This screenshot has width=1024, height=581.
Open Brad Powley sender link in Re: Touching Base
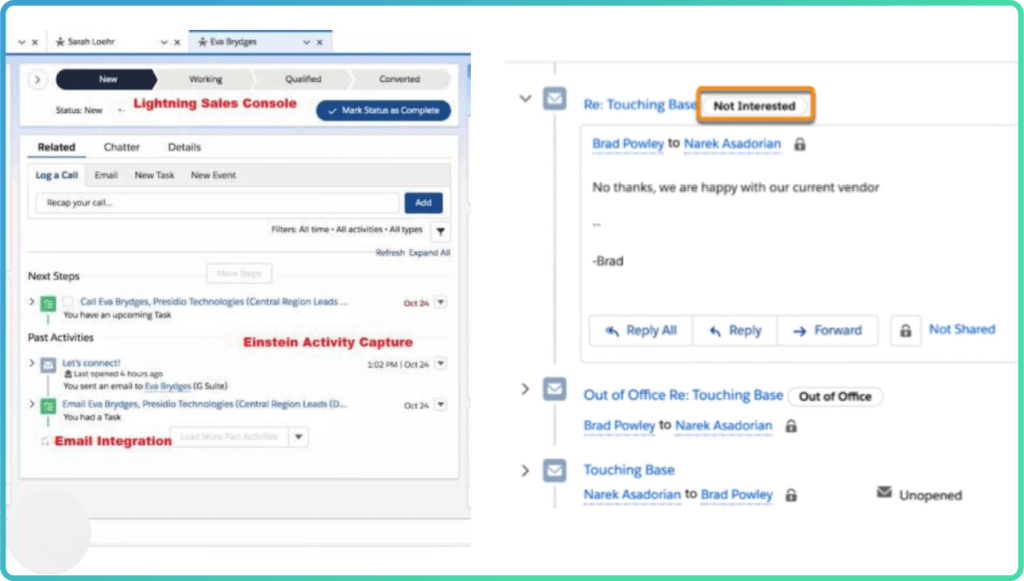[x=628, y=144]
